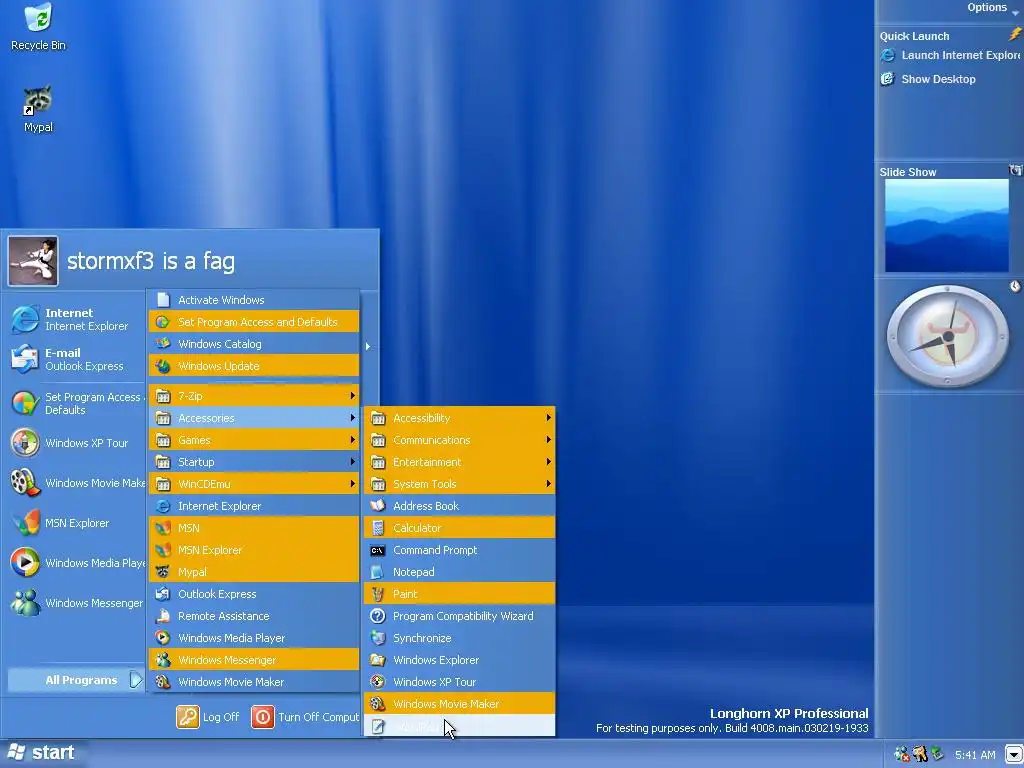Open the sidebar Options dropdown

coord(993,8)
